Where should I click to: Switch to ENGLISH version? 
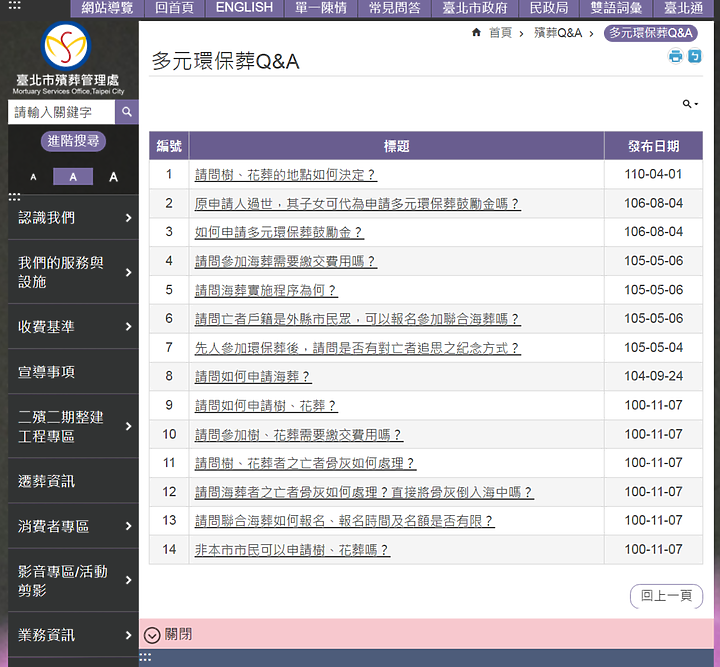coord(244,8)
